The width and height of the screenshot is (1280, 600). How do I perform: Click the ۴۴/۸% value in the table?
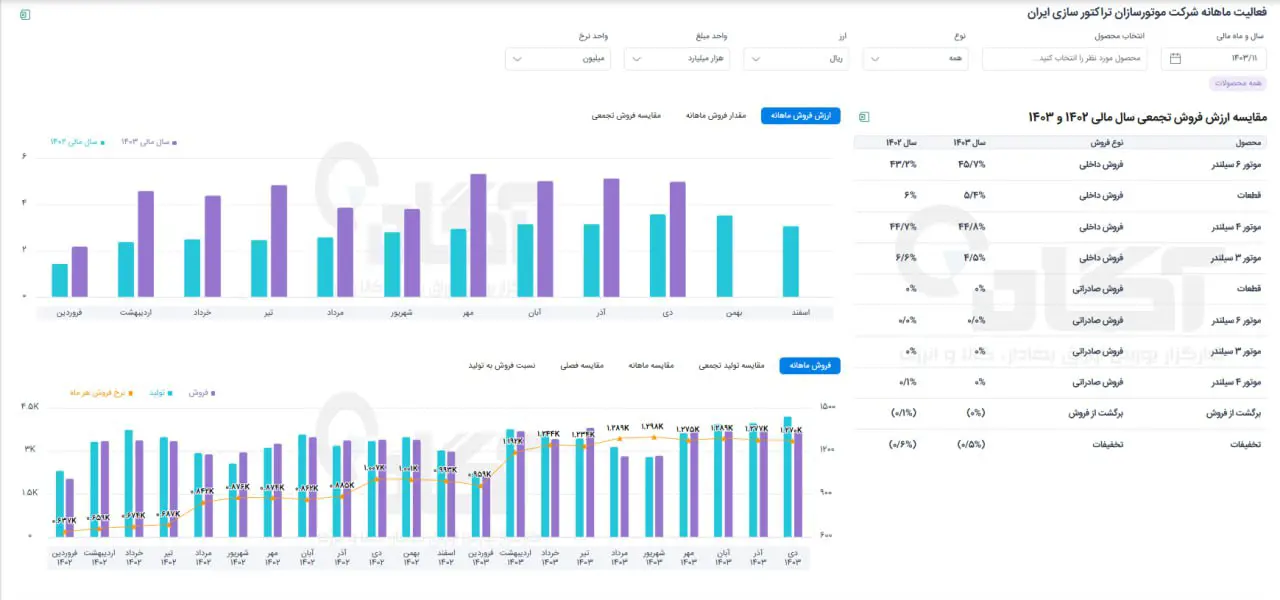click(x=972, y=226)
